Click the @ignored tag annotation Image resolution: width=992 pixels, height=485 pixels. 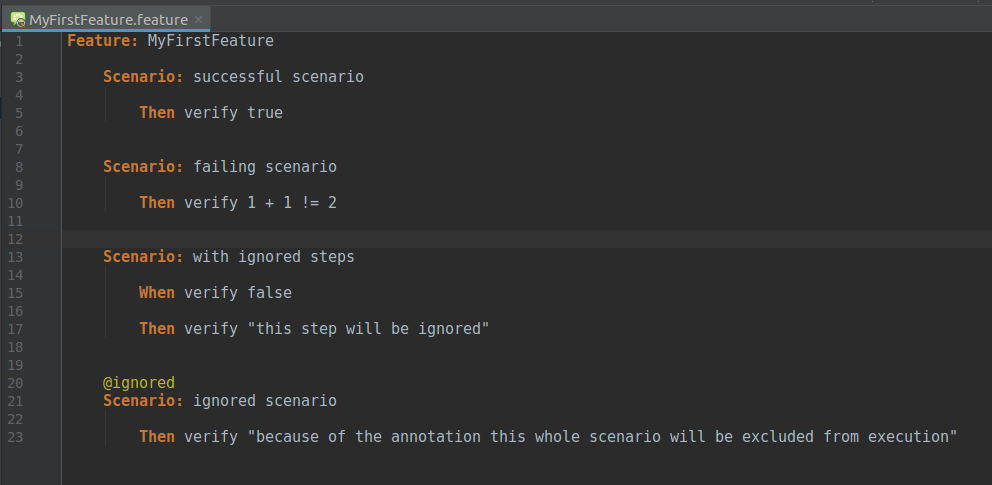coord(139,383)
